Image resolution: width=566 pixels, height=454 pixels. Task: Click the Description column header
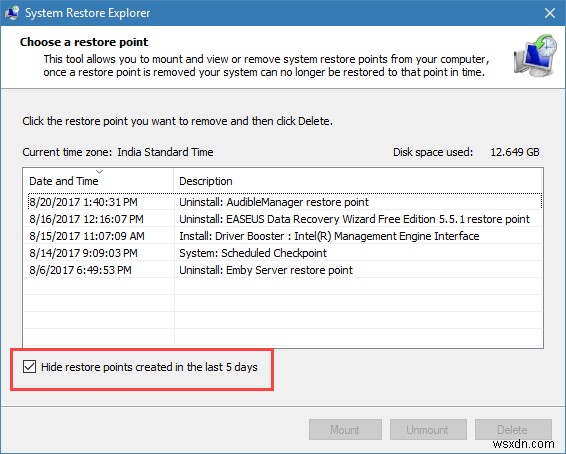[x=358, y=181]
